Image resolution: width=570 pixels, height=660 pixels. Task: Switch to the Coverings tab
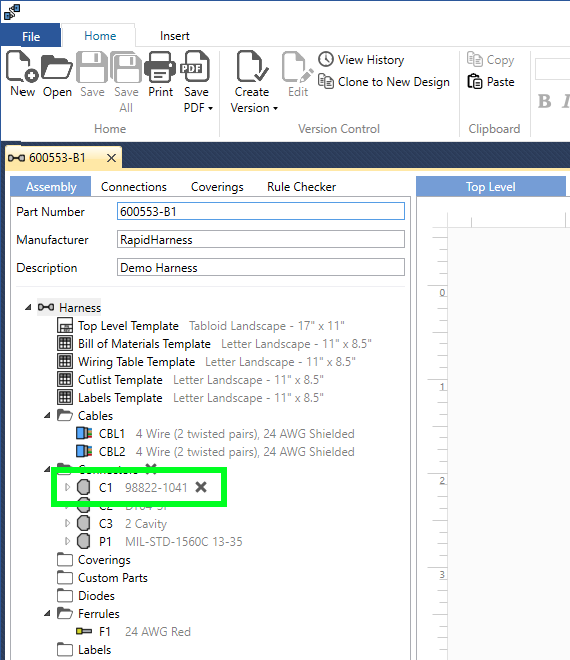(217, 186)
